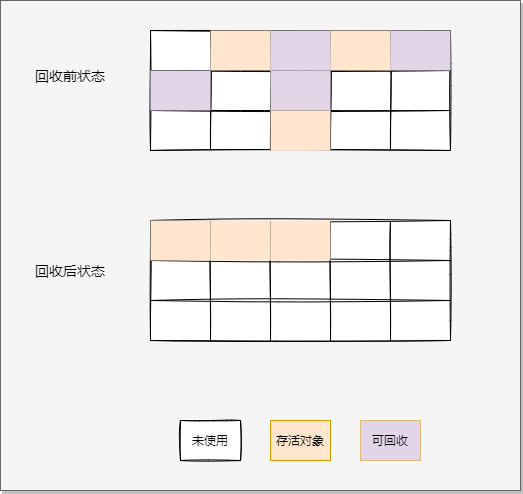Select the 存活对象 orange legend box
This screenshot has height=494, width=523.
tap(300, 440)
